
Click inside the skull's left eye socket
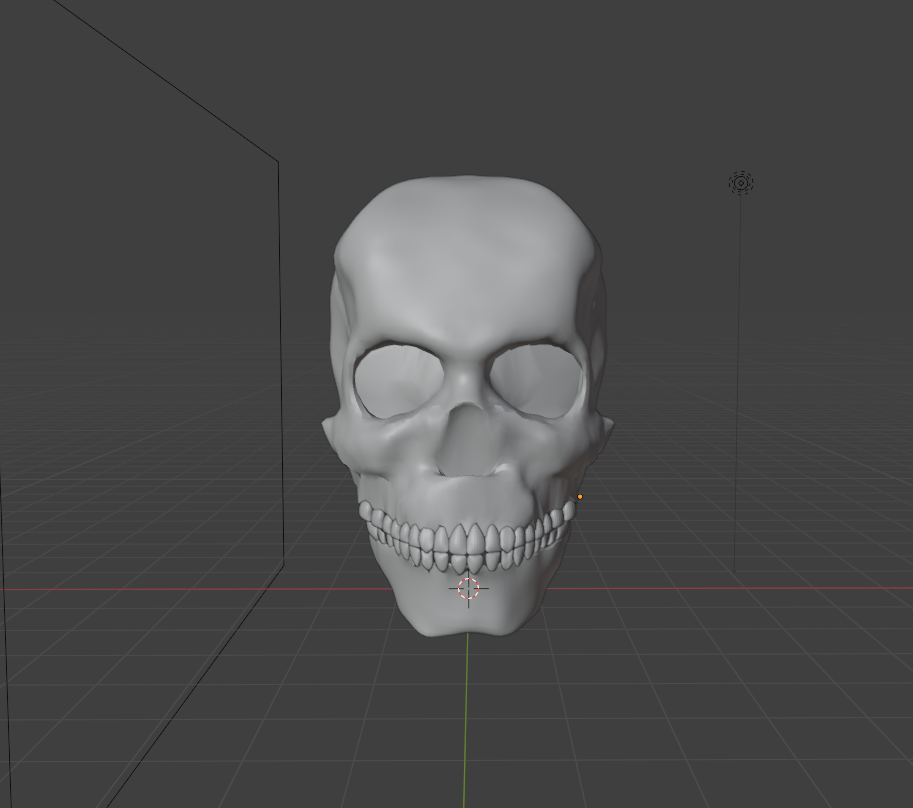pyautogui.click(x=400, y=378)
